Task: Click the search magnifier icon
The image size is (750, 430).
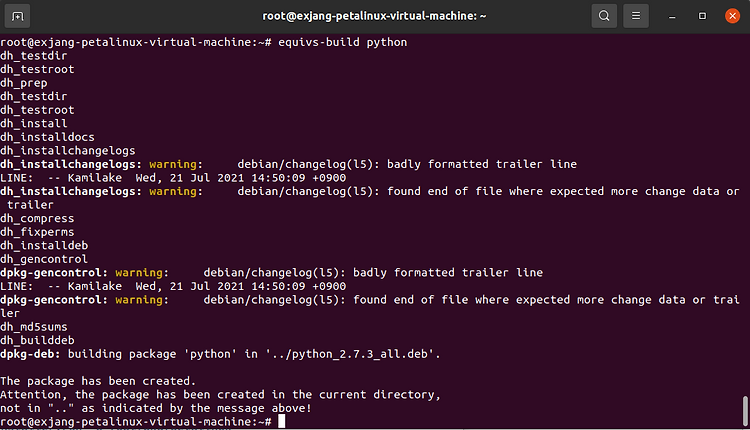Action: click(x=604, y=16)
